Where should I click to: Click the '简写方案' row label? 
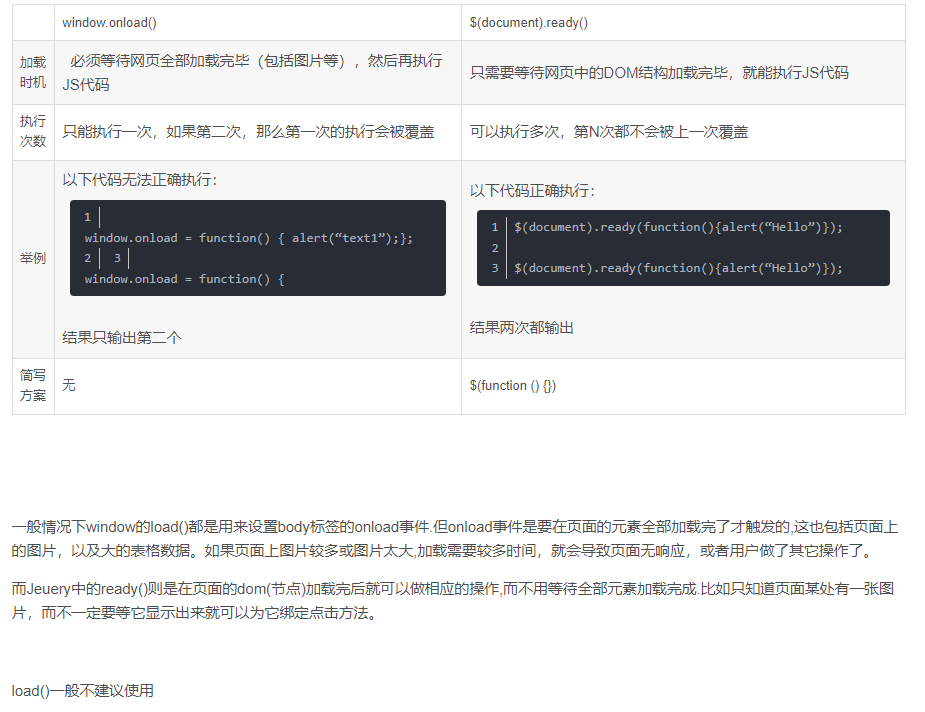(33, 385)
